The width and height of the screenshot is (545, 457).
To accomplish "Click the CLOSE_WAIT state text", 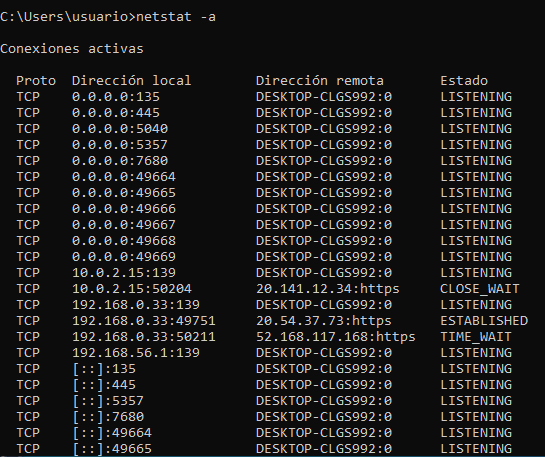I will [x=480, y=288].
